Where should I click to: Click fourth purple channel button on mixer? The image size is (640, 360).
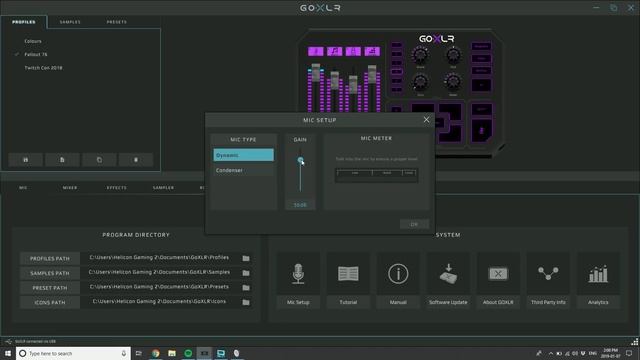pyautogui.click(x=372, y=51)
